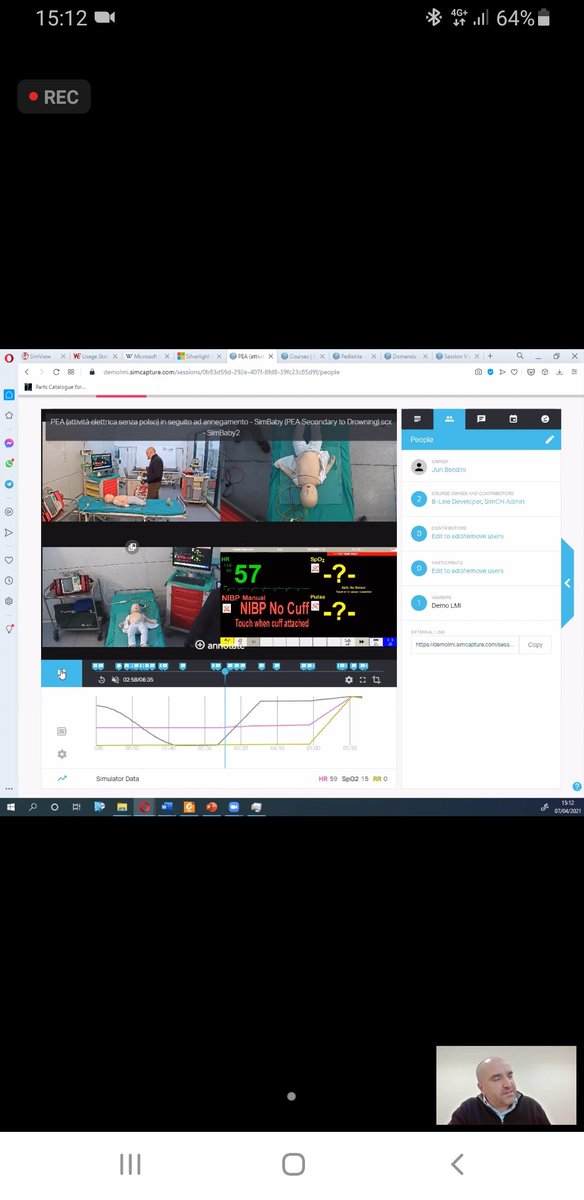Screen dimensions: 584x1200
Task: Click the browser reload icon
Action: [56, 371]
